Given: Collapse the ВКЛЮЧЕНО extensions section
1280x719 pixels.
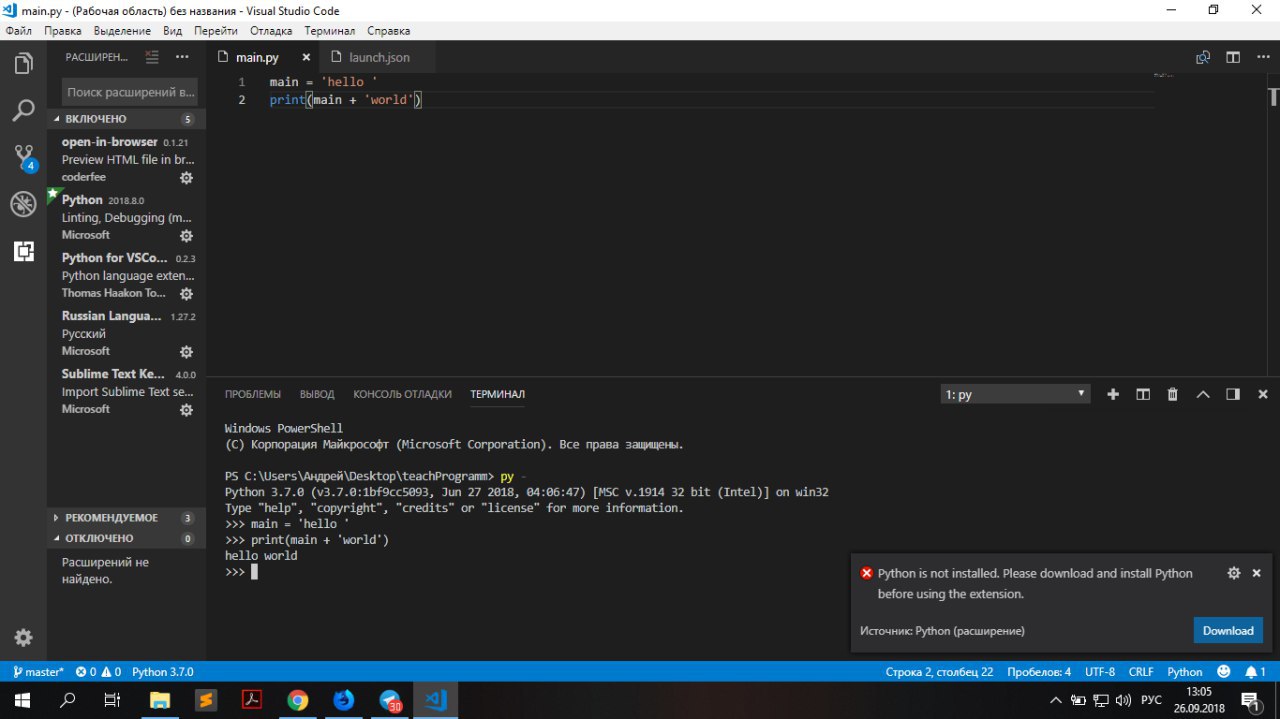Looking at the screenshot, I should click(126, 119).
